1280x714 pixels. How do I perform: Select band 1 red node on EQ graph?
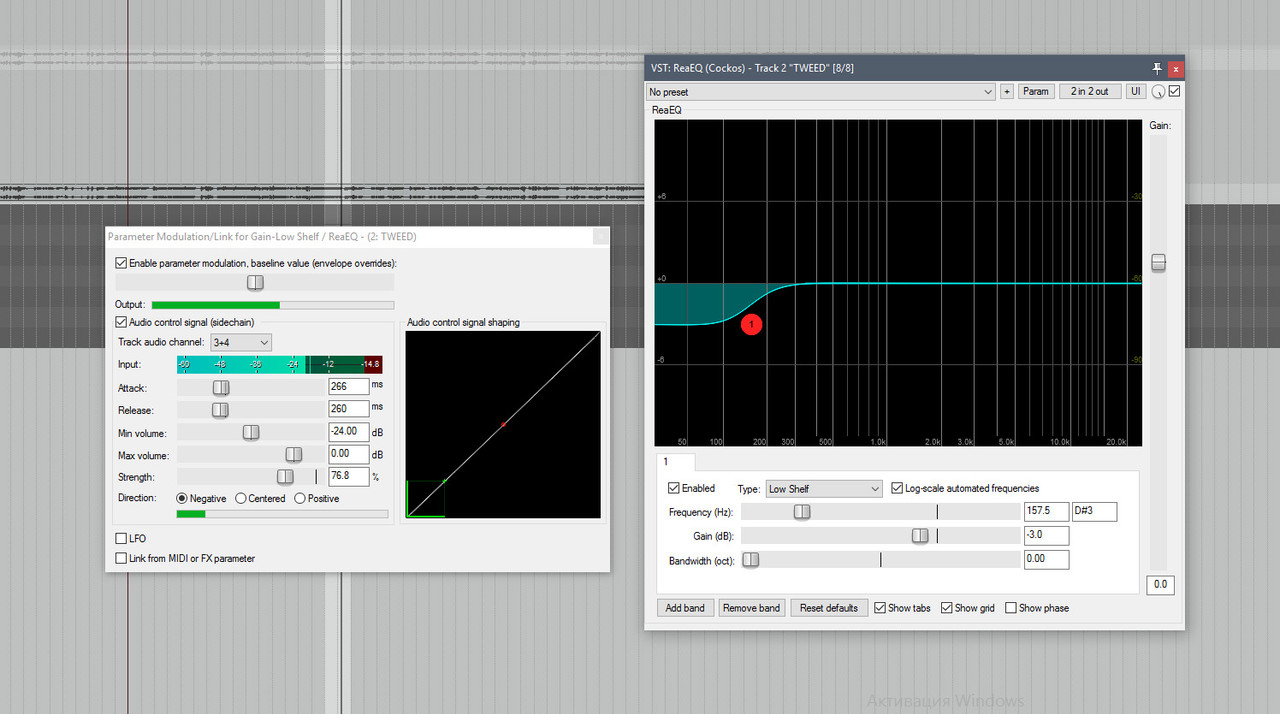tap(752, 324)
